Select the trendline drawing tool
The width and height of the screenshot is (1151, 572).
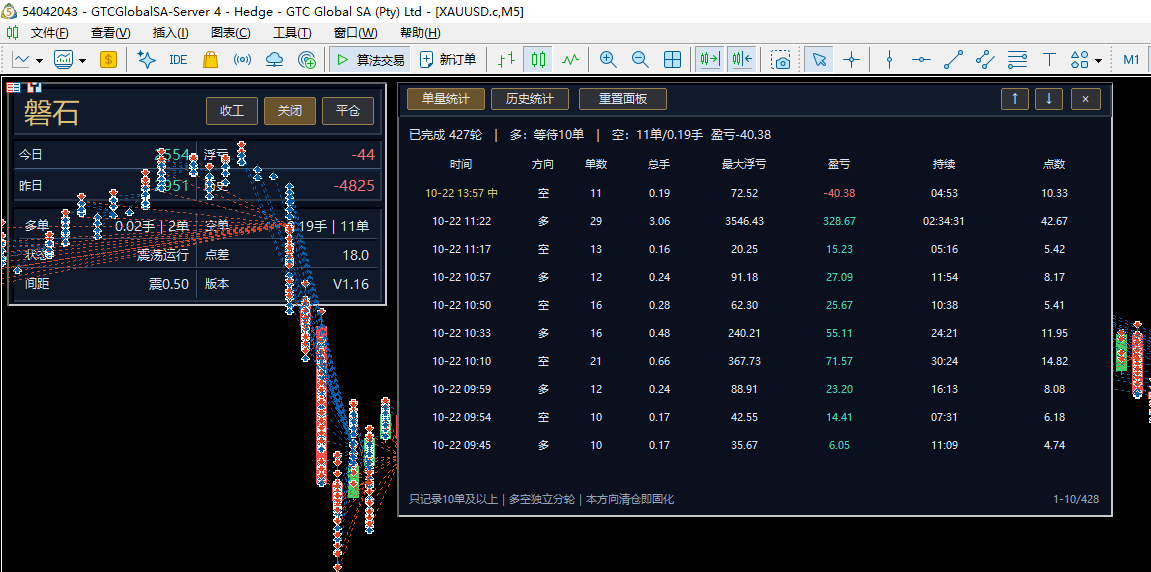pos(954,59)
